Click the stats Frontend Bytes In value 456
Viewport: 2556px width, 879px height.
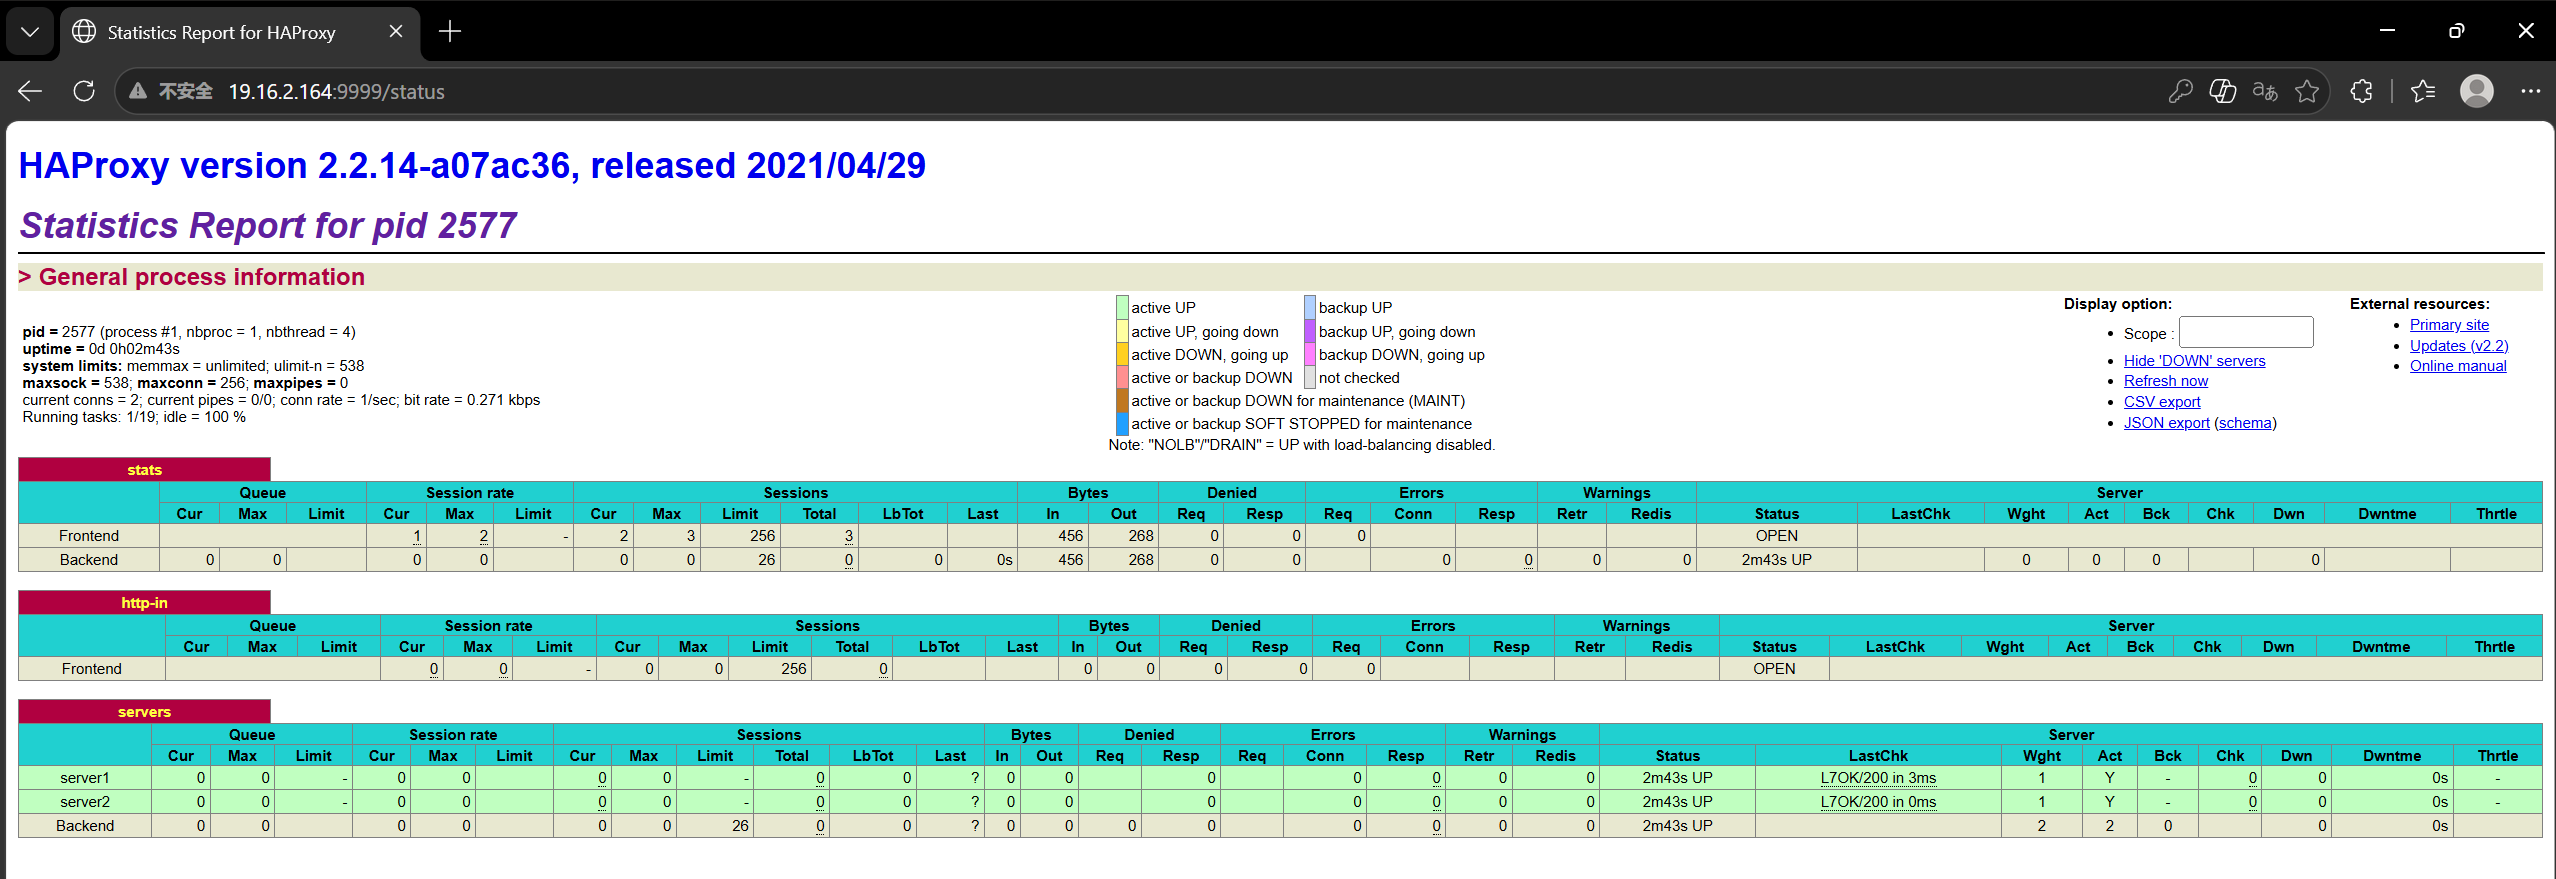point(1070,536)
